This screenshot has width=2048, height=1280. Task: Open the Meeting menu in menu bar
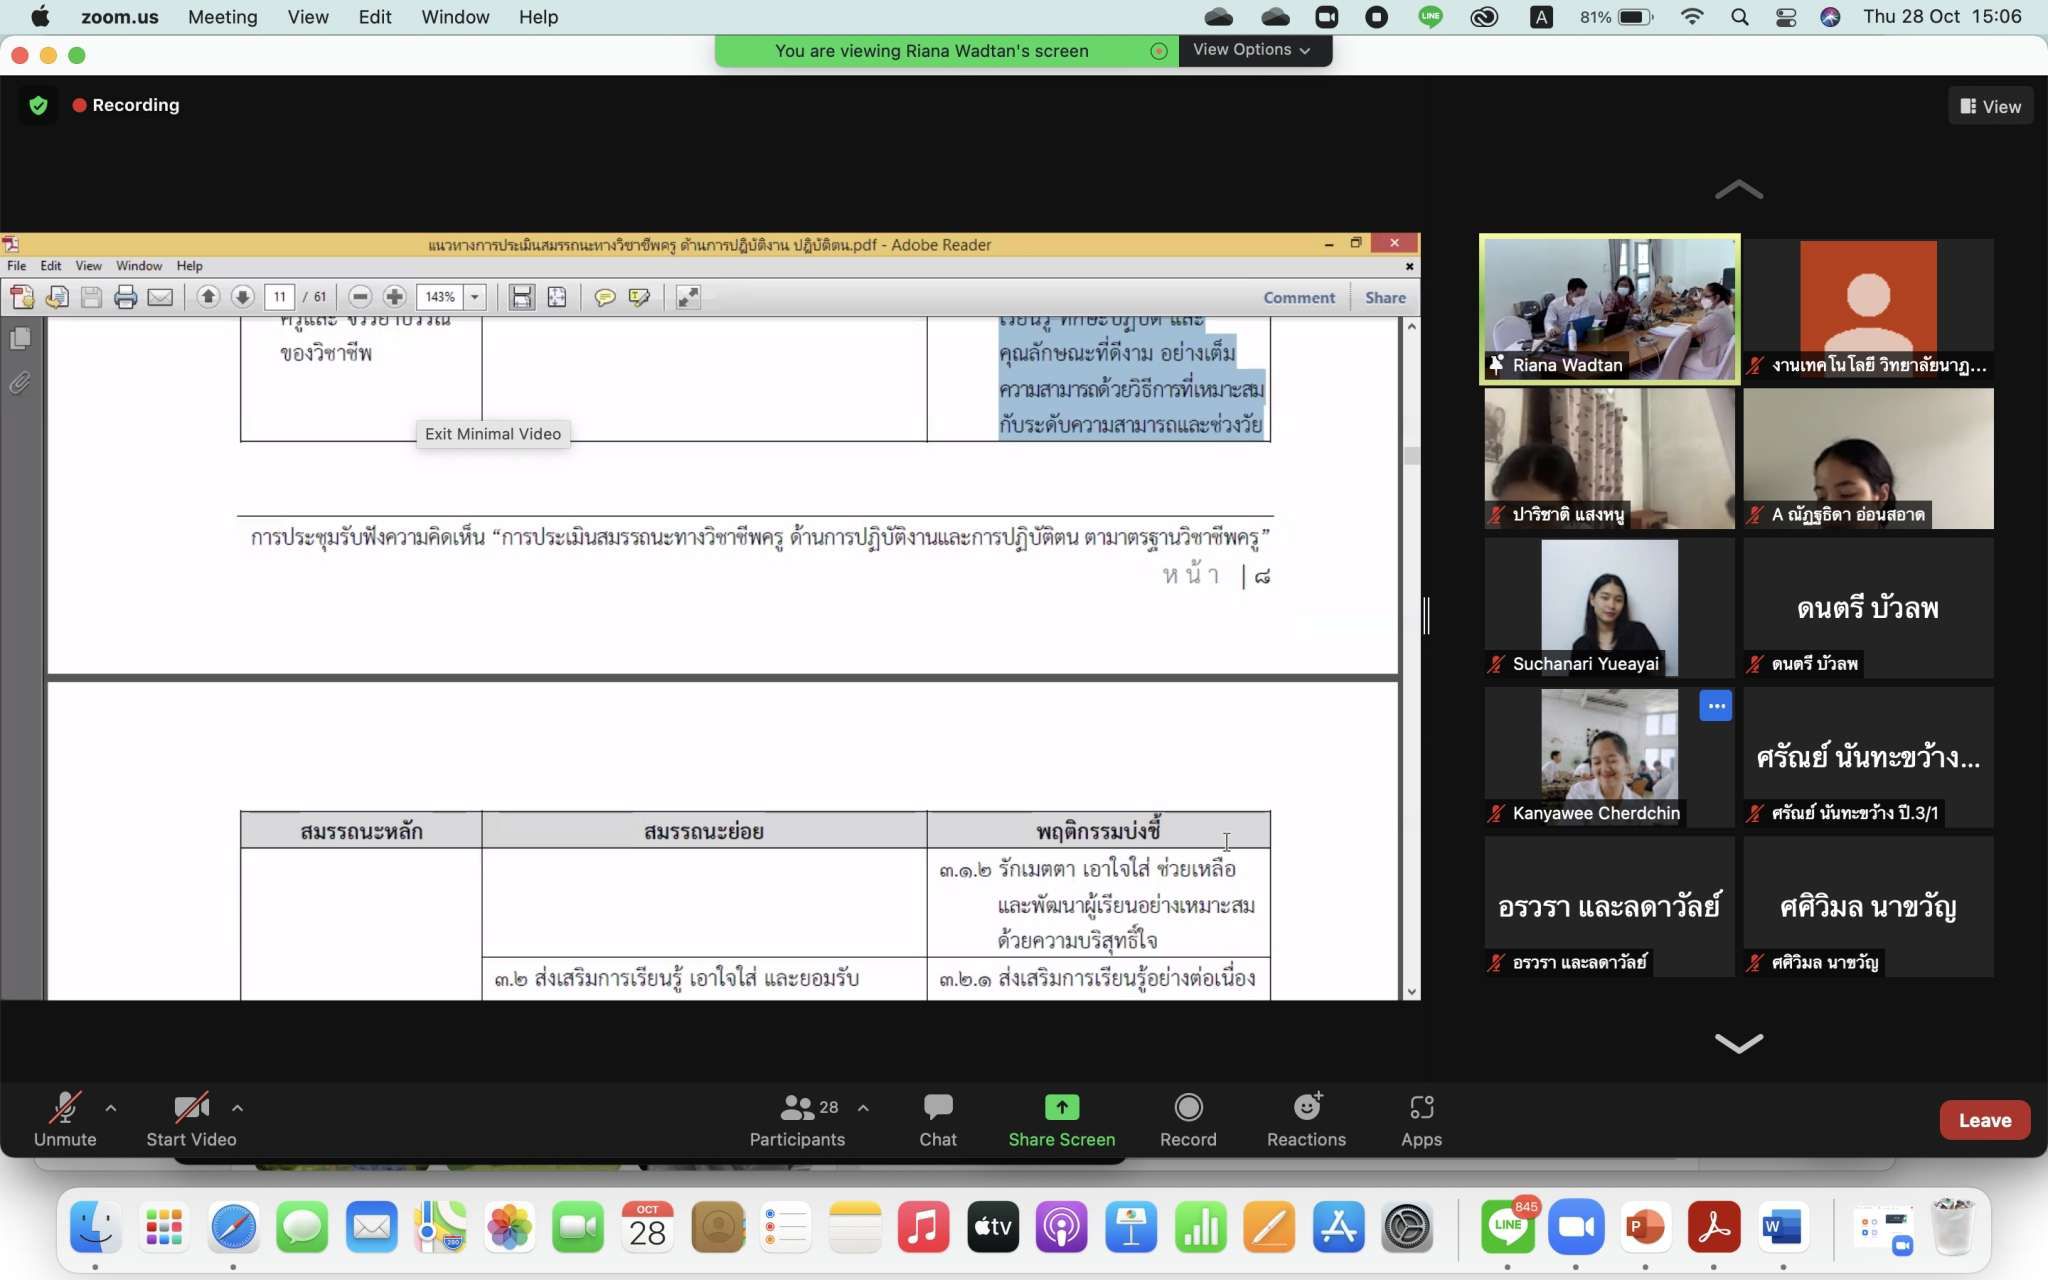[222, 17]
